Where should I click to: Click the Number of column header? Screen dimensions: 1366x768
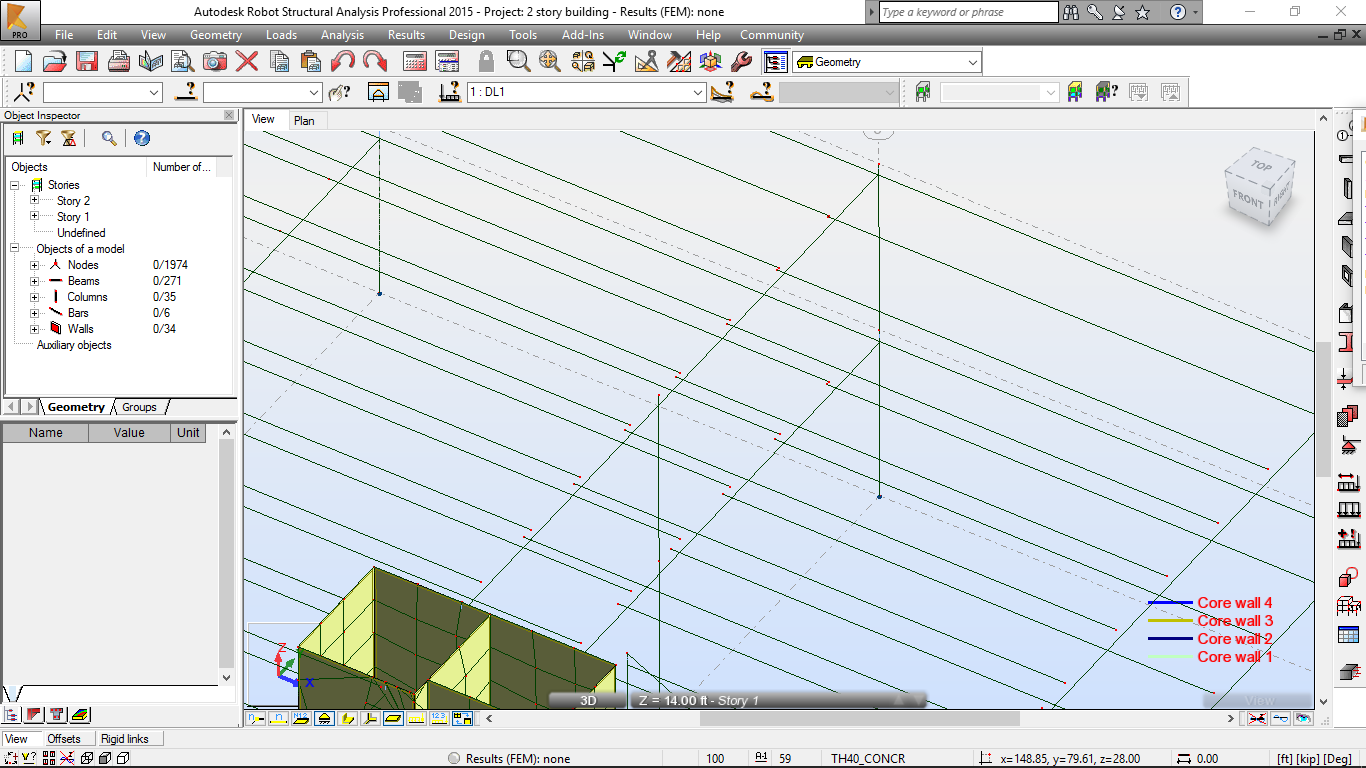tap(182, 167)
